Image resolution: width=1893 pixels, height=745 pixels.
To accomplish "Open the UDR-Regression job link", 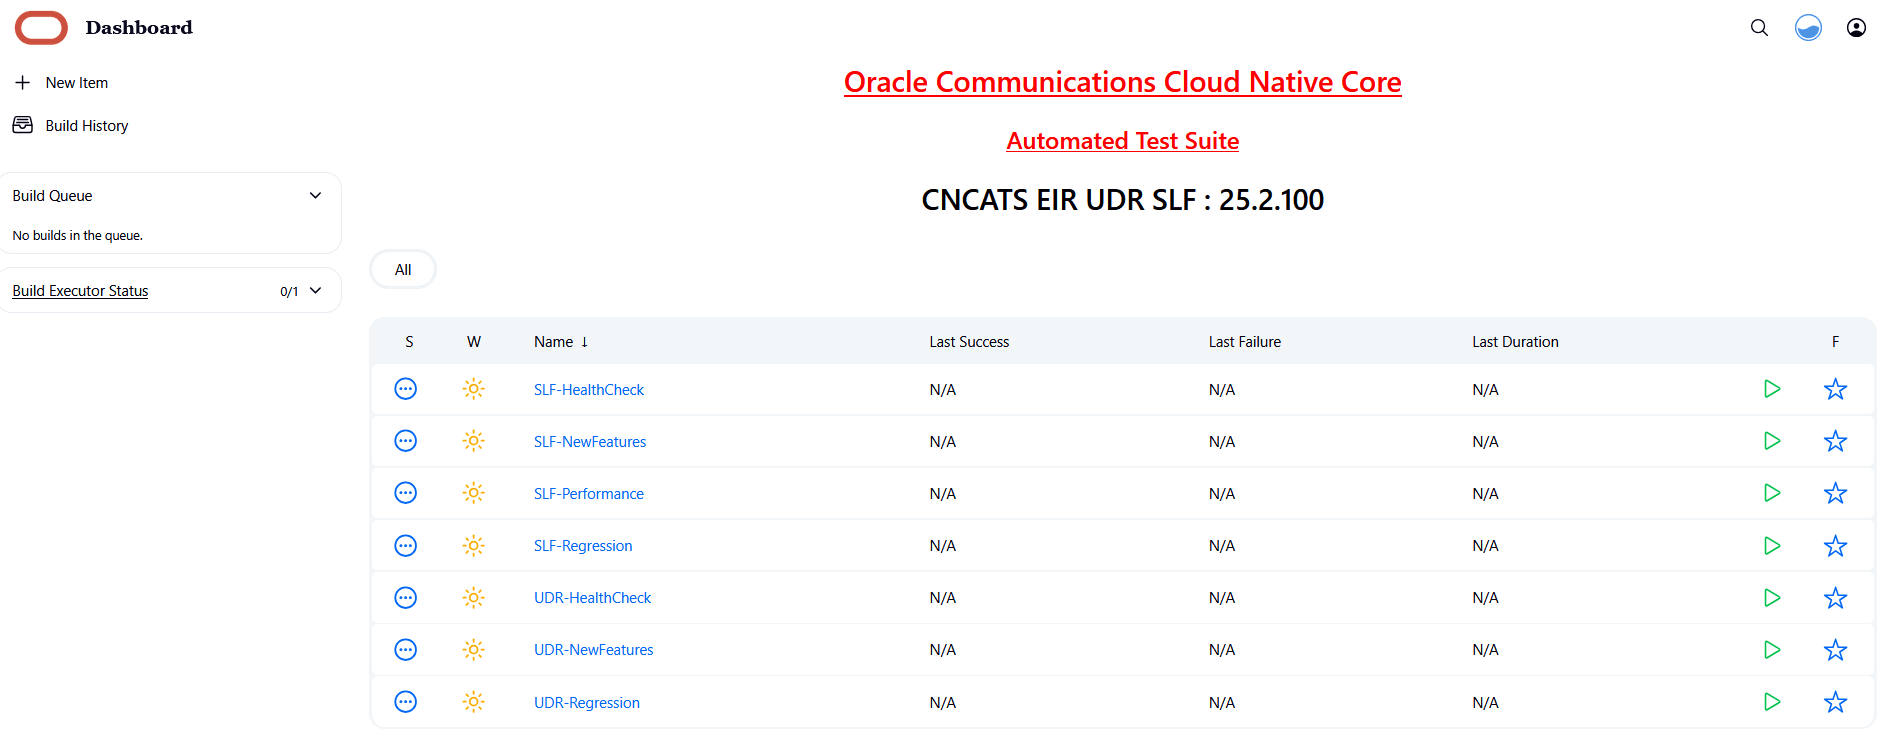I will coord(587,703).
